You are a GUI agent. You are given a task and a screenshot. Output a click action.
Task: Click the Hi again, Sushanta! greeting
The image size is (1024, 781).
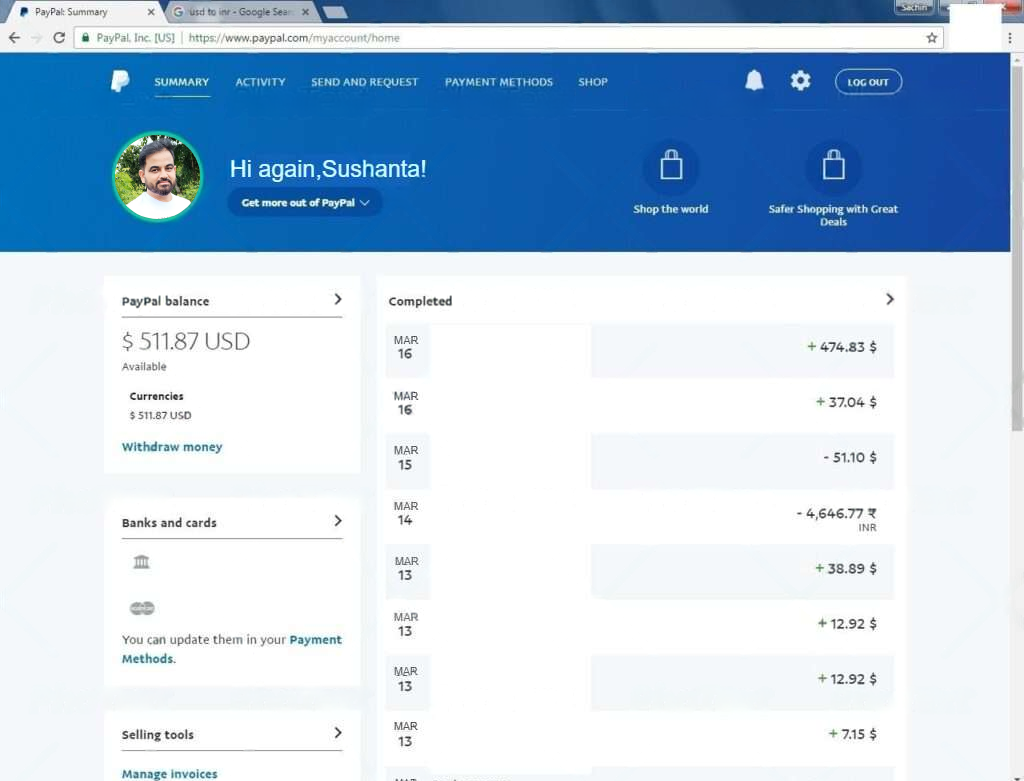[x=328, y=168]
